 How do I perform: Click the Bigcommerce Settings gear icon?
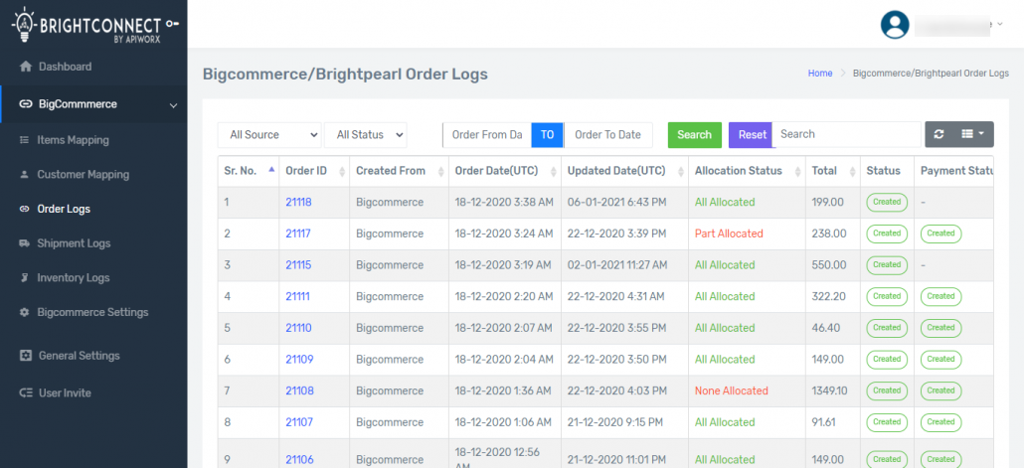(x=24, y=312)
